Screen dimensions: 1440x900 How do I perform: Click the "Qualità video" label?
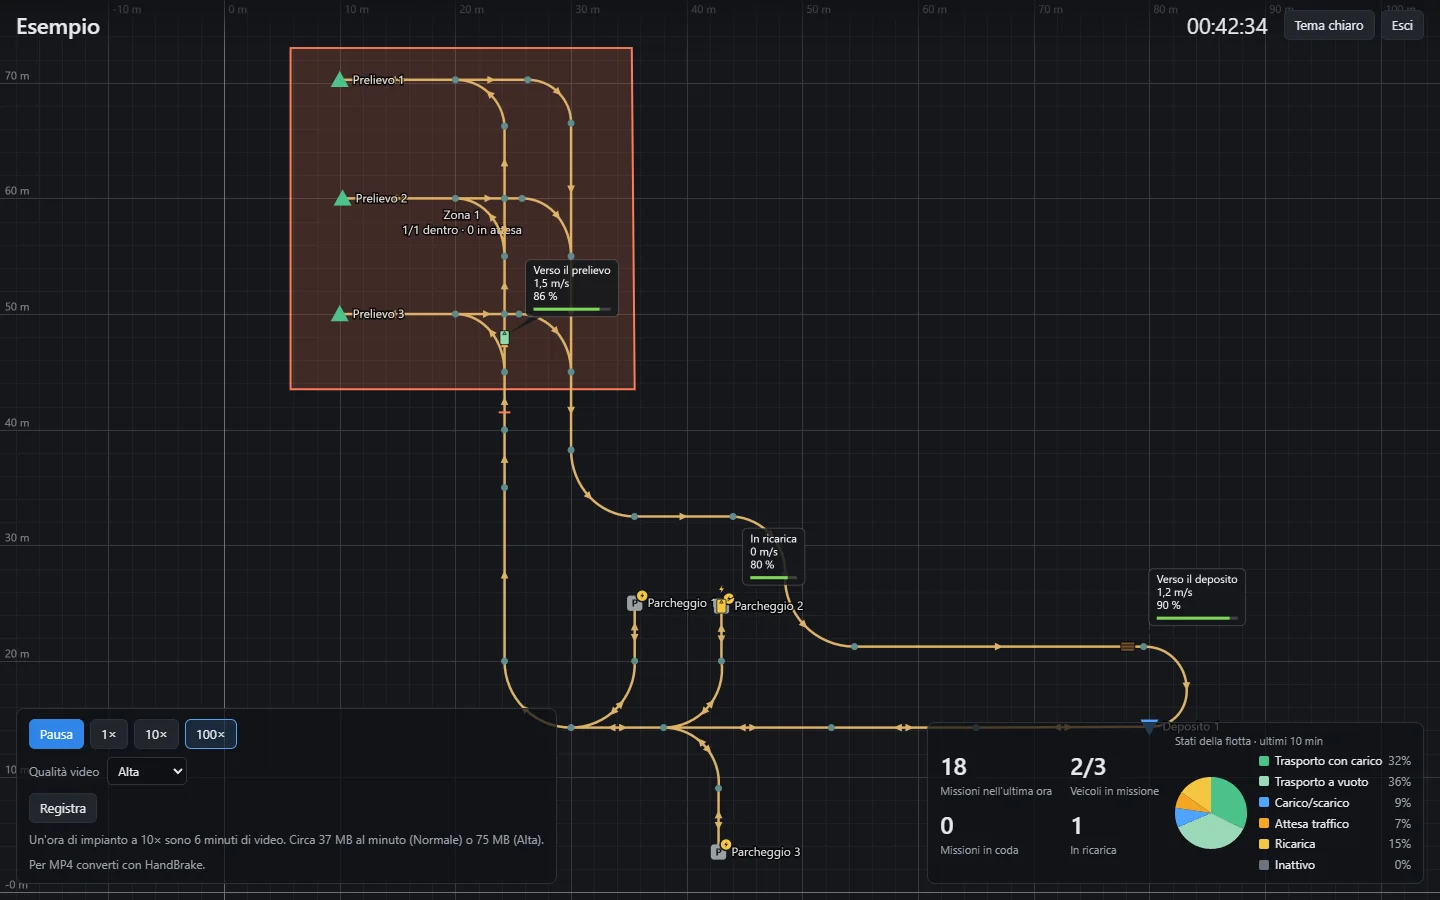click(x=64, y=772)
